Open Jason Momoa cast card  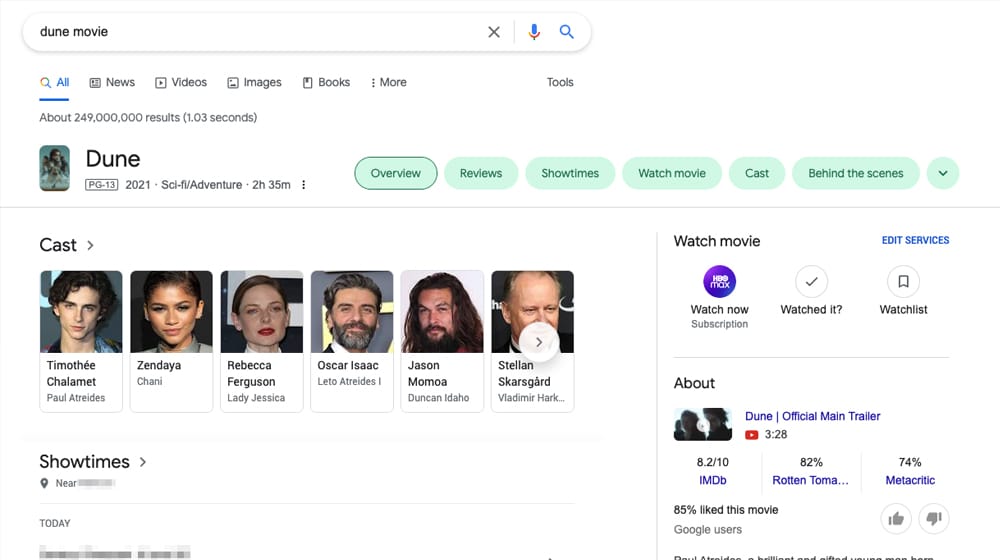tap(442, 341)
